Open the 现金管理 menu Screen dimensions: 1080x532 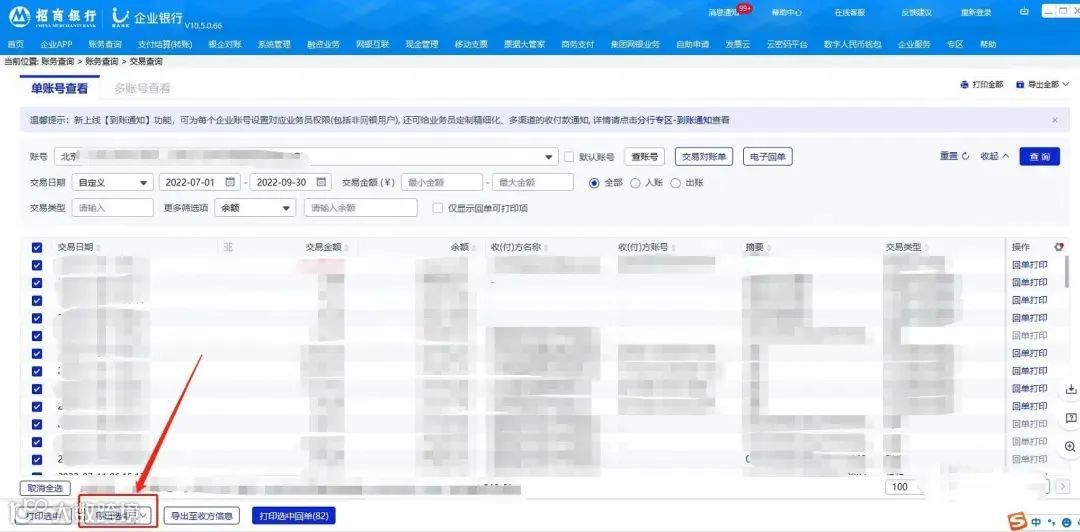422,44
